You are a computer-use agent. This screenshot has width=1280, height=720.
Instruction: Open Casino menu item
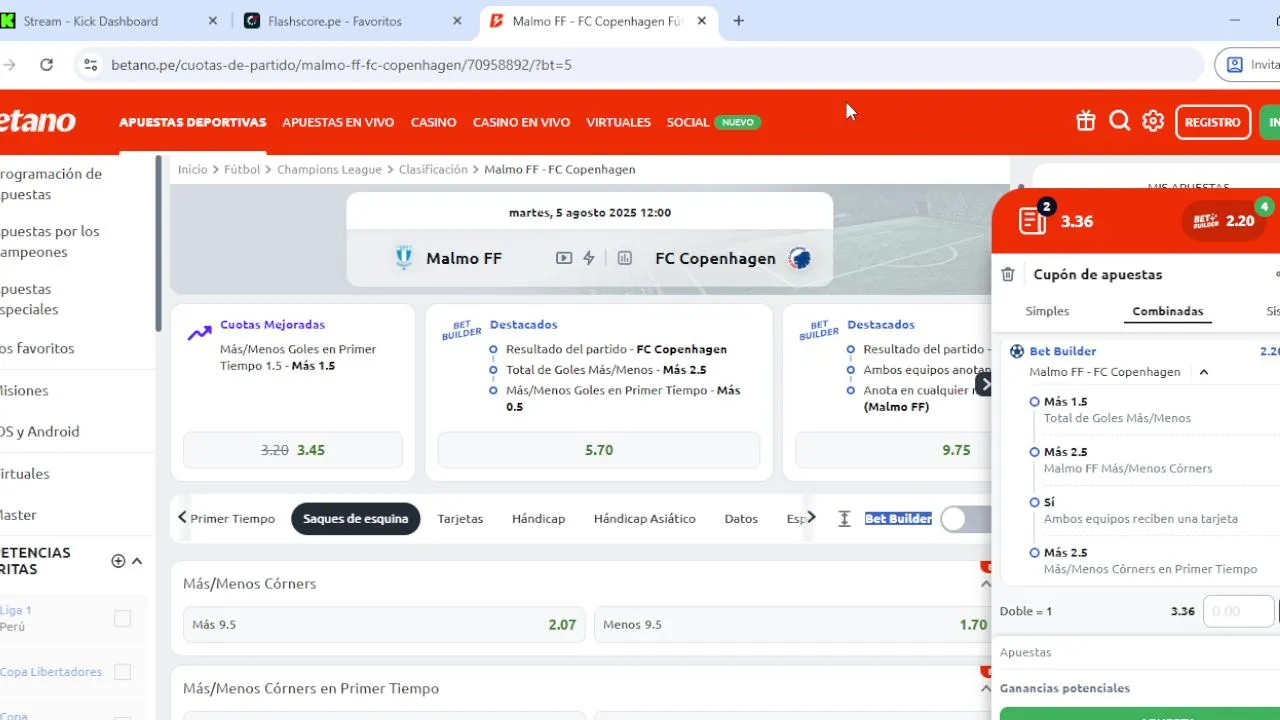pos(434,122)
